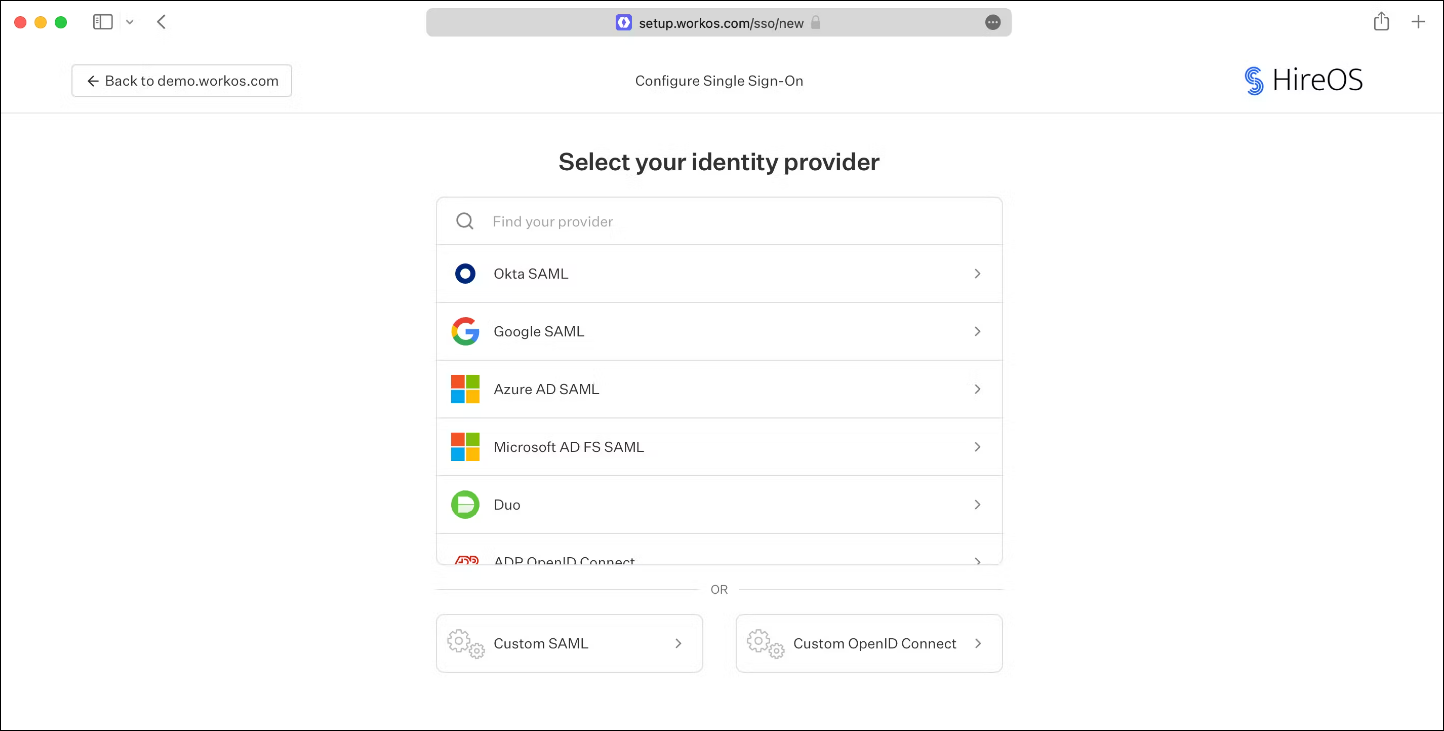Open the sidebar dropdown chevron
This screenshot has height=731, width=1444.
click(129, 22)
